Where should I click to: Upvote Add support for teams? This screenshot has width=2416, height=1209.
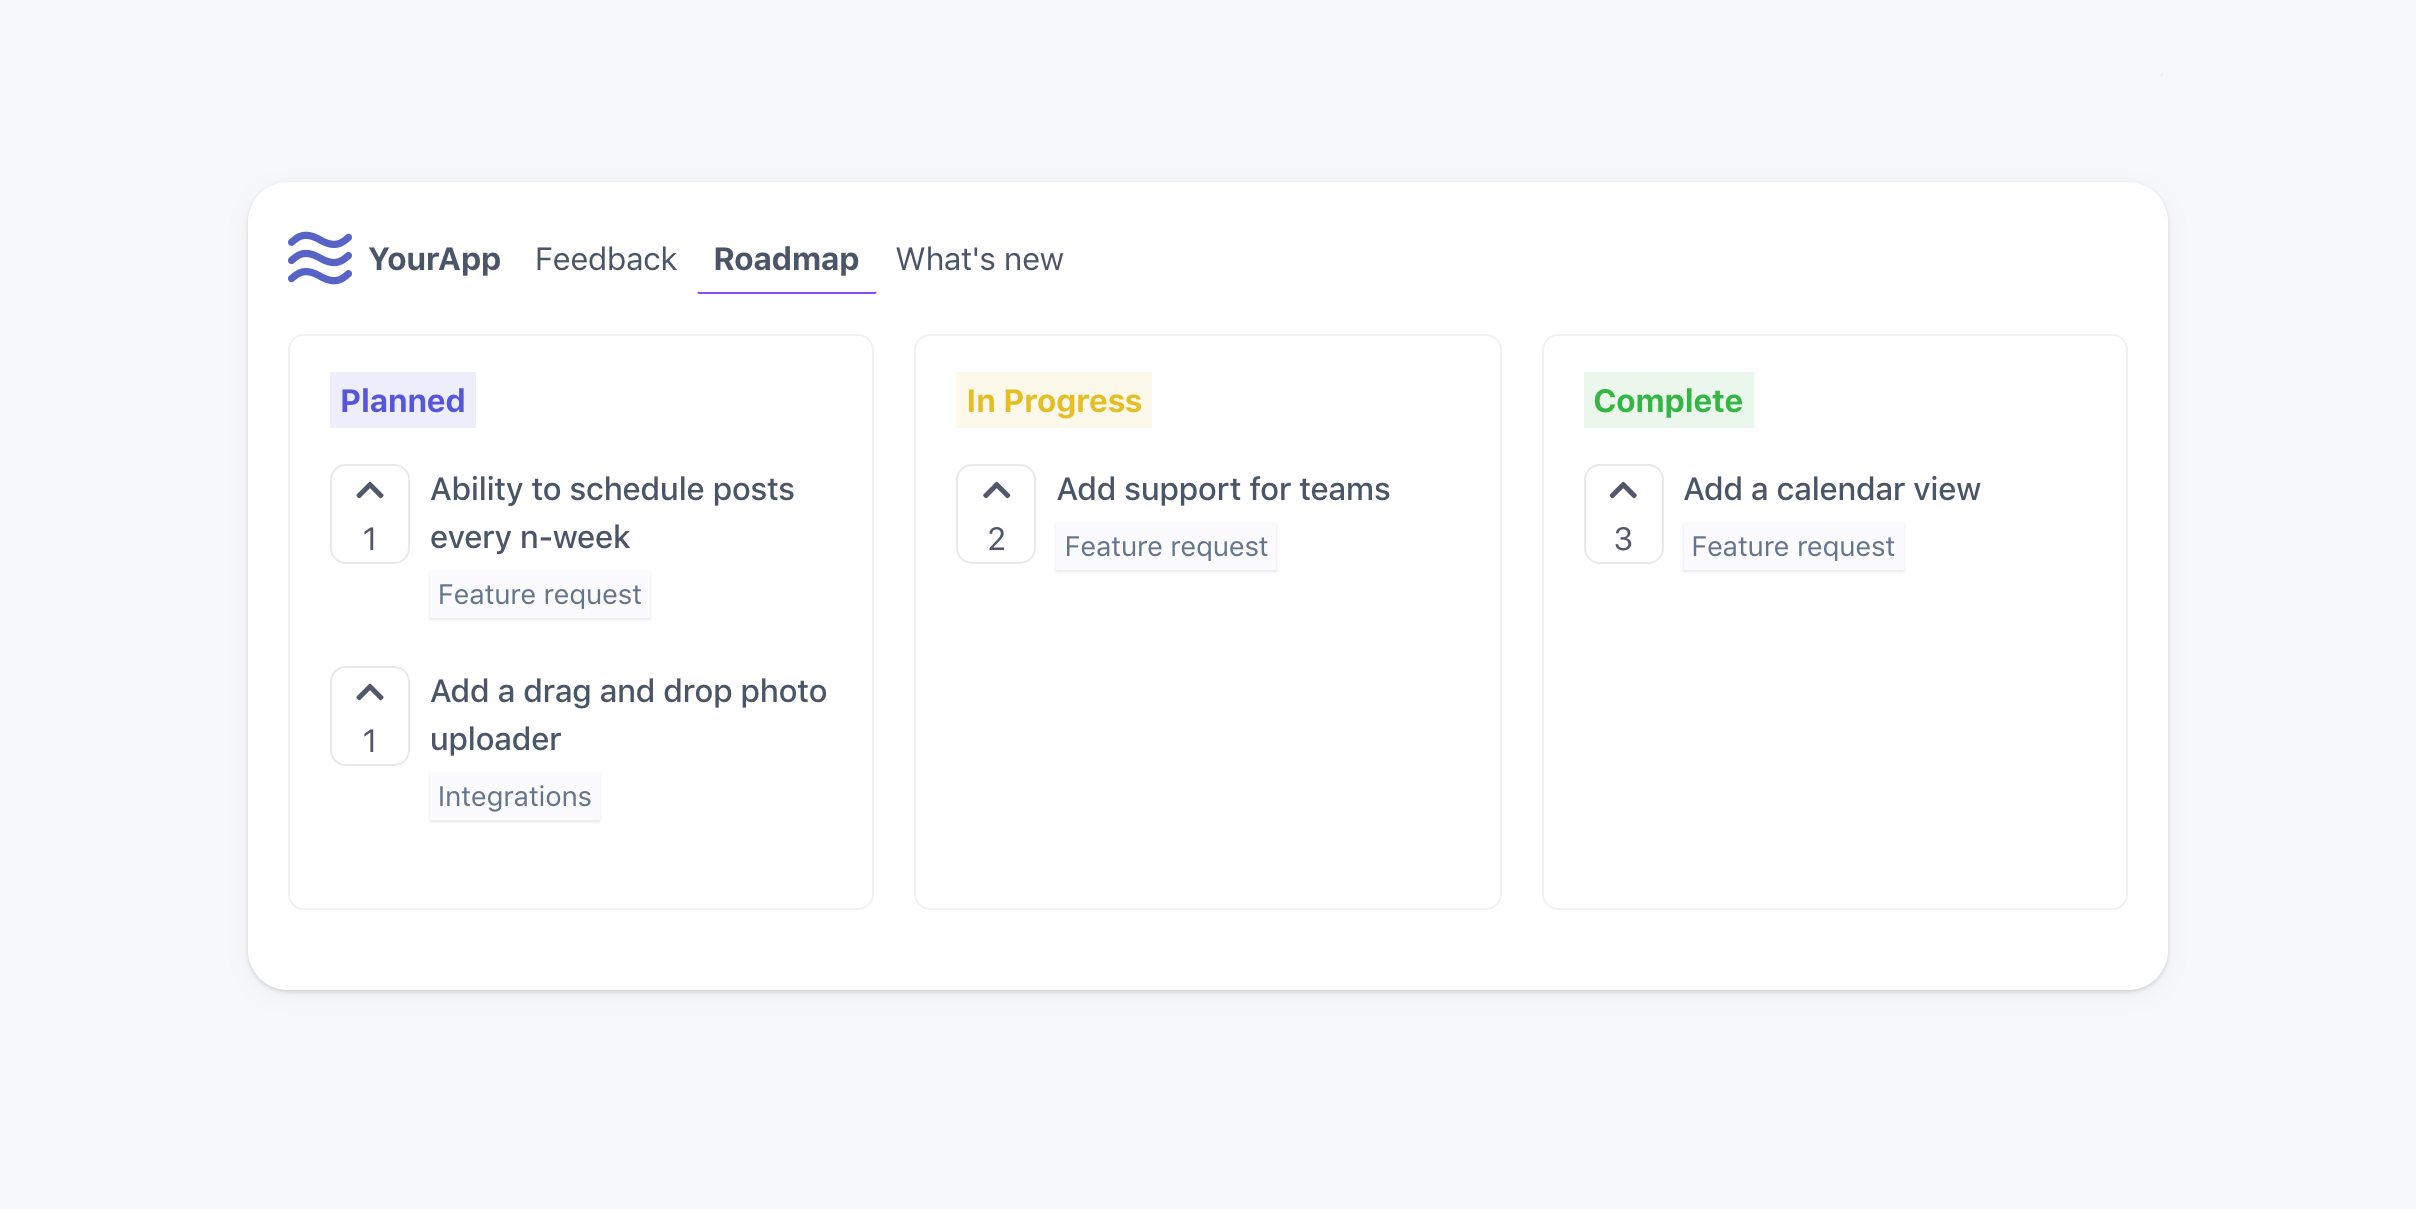coord(996,514)
